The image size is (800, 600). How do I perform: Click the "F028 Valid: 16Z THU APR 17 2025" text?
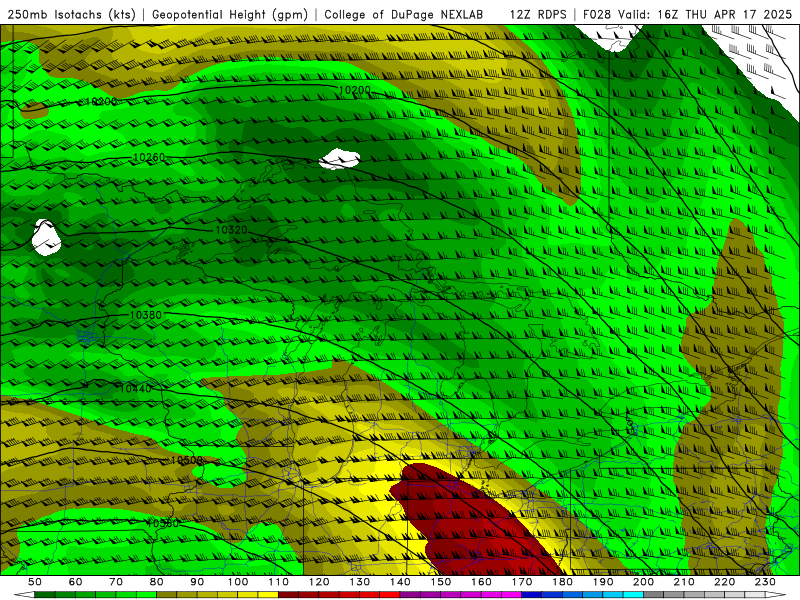(687, 15)
